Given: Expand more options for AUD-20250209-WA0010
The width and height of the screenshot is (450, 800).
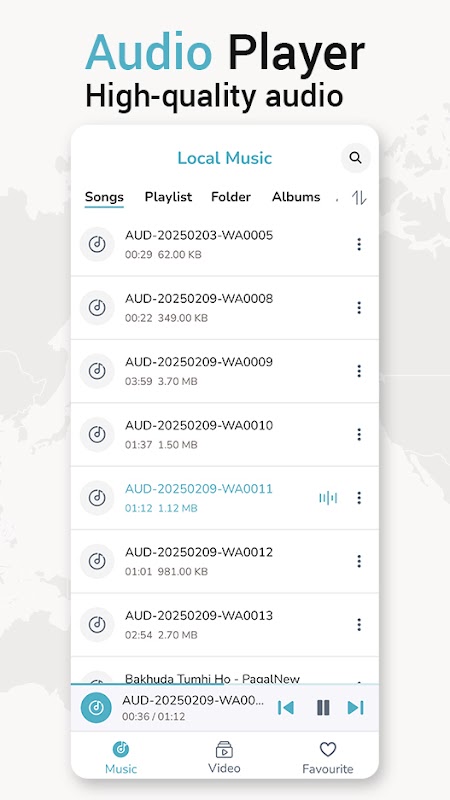Looking at the screenshot, I should (359, 434).
